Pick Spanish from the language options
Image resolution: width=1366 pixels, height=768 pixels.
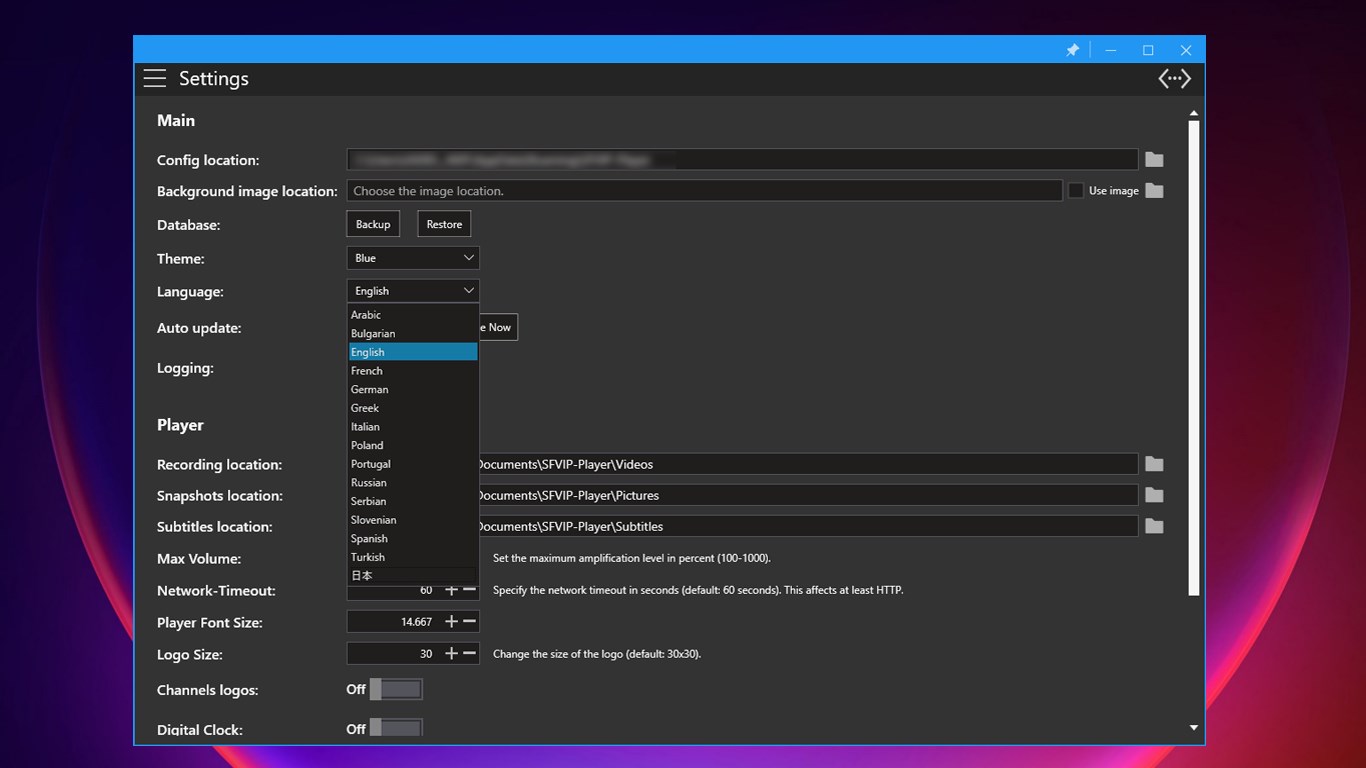[x=369, y=538]
